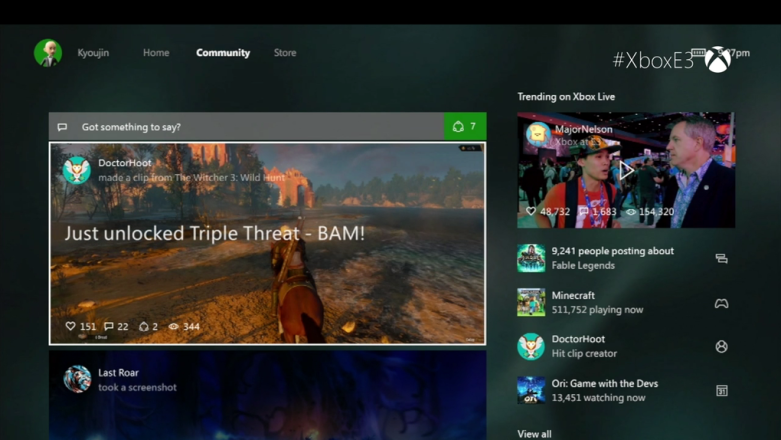This screenshot has height=440, width=781.
Task: Click the Last Roar name on screenshot post
Action: tap(119, 373)
